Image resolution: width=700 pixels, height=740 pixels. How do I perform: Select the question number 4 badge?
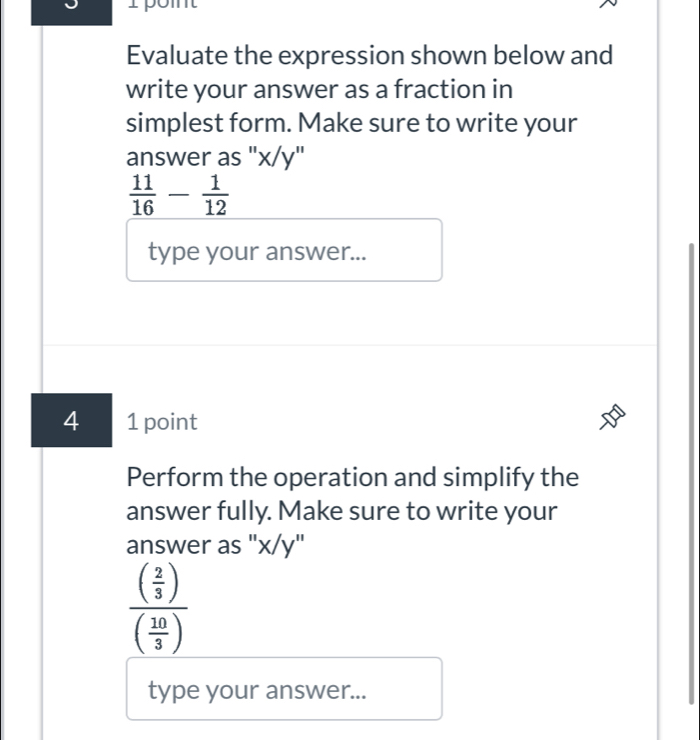(72, 422)
